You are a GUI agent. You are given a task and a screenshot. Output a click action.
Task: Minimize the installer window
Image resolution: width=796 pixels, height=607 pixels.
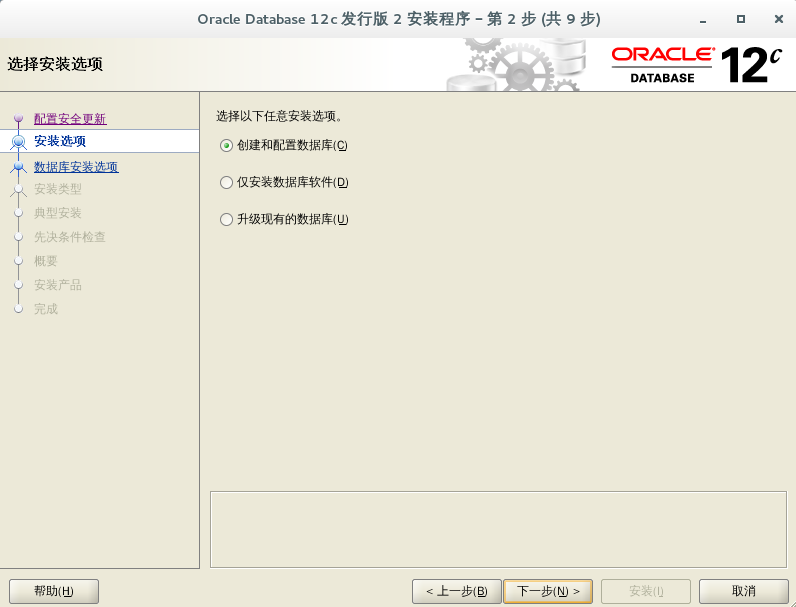[703, 20]
